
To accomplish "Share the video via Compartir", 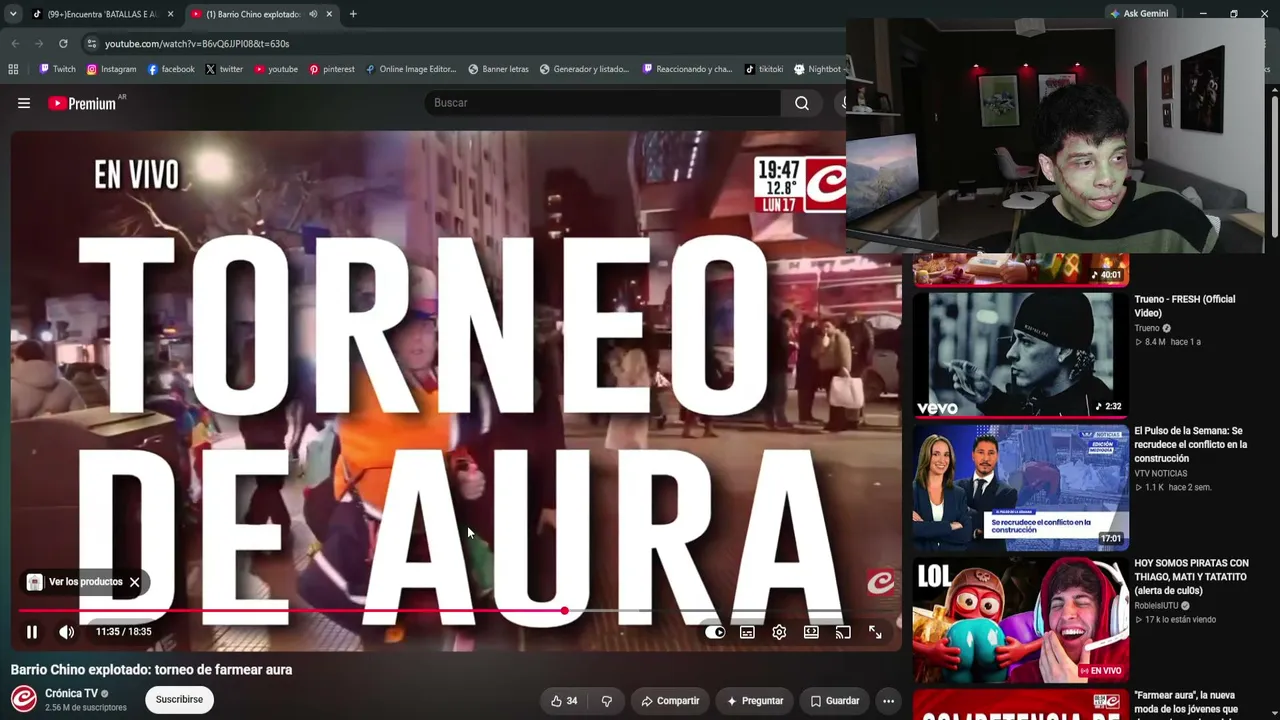I will point(670,701).
